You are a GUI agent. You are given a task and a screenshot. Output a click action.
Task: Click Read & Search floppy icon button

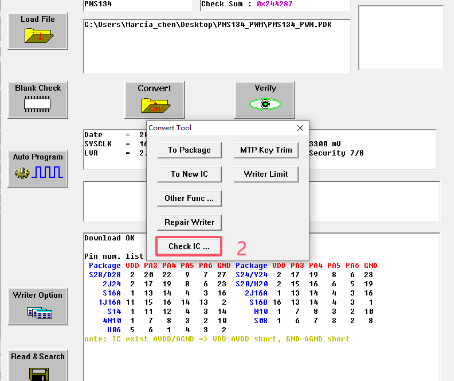point(38,366)
